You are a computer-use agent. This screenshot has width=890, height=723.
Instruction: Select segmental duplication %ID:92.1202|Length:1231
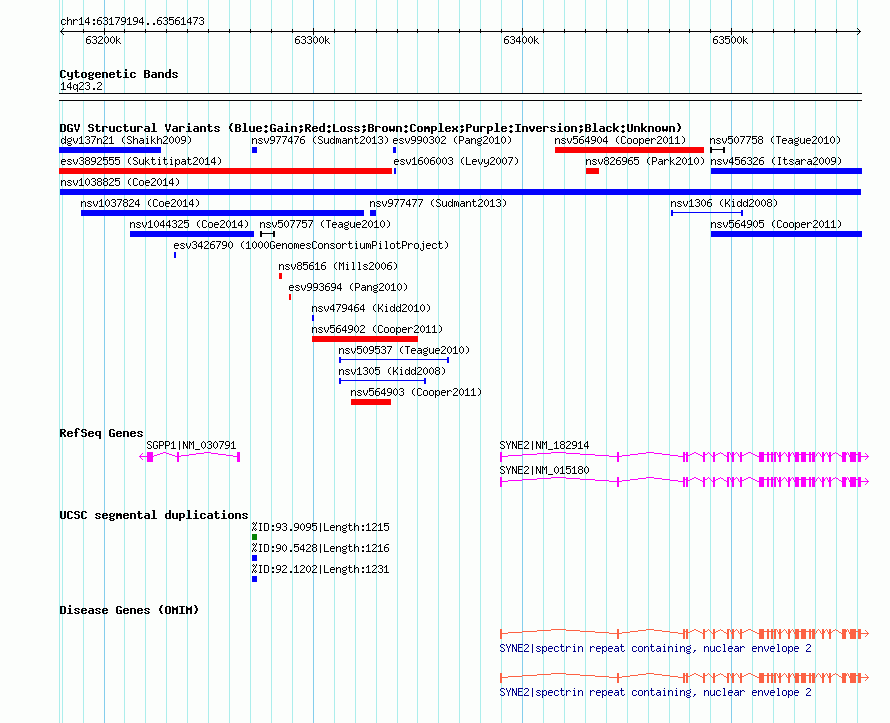(321, 569)
